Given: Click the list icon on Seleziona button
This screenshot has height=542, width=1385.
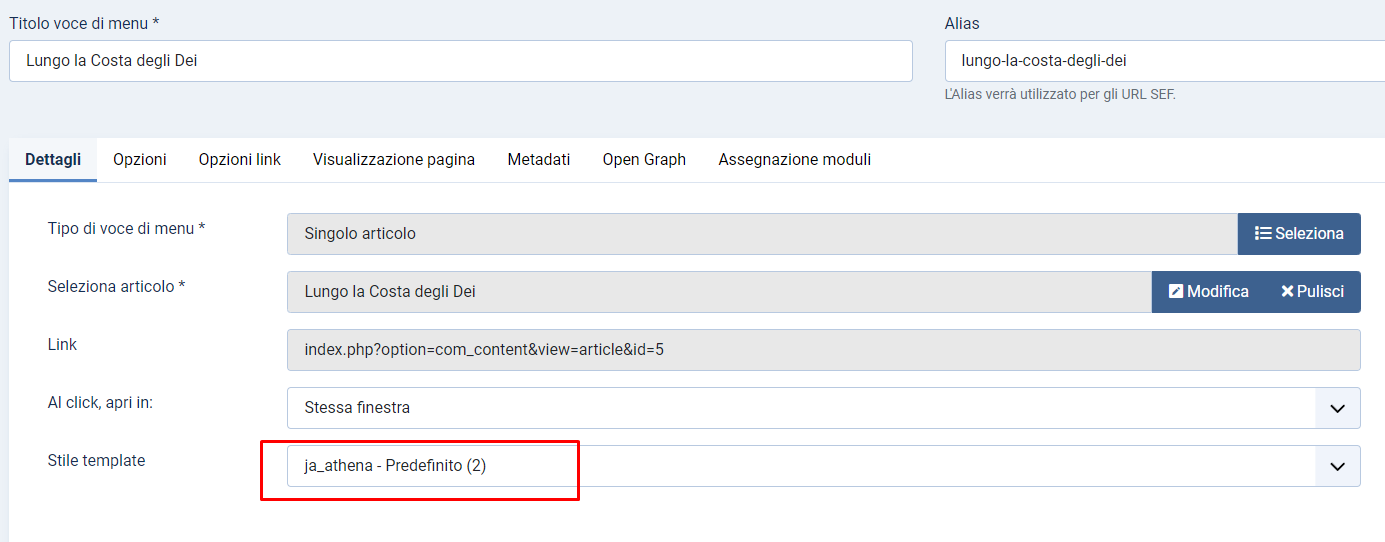Looking at the screenshot, I should tap(1263, 233).
